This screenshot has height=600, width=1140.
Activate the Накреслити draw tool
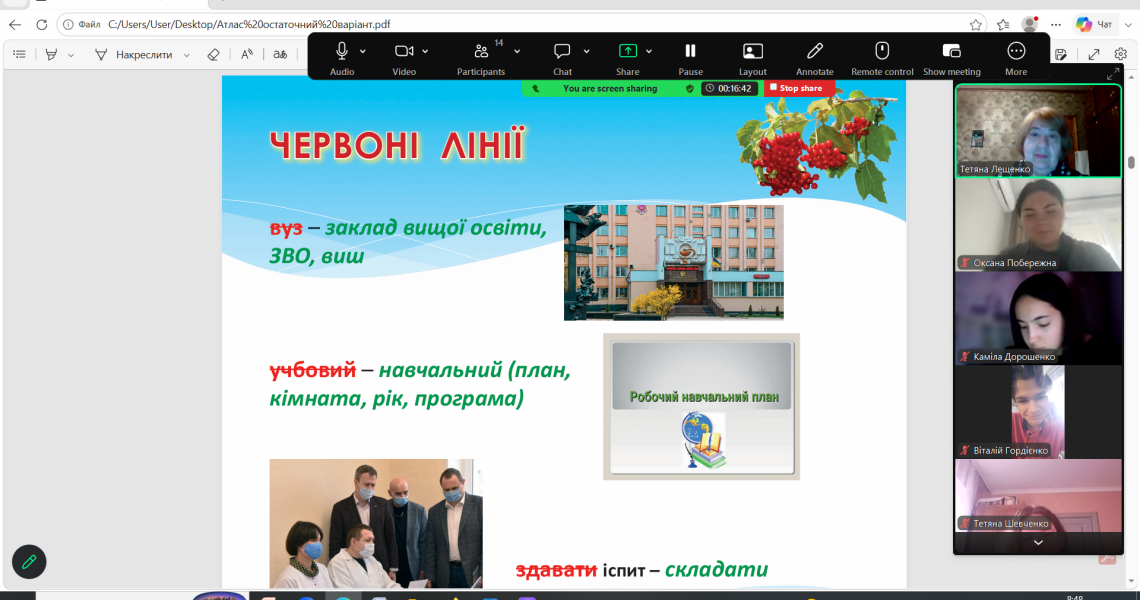tap(134, 55)
